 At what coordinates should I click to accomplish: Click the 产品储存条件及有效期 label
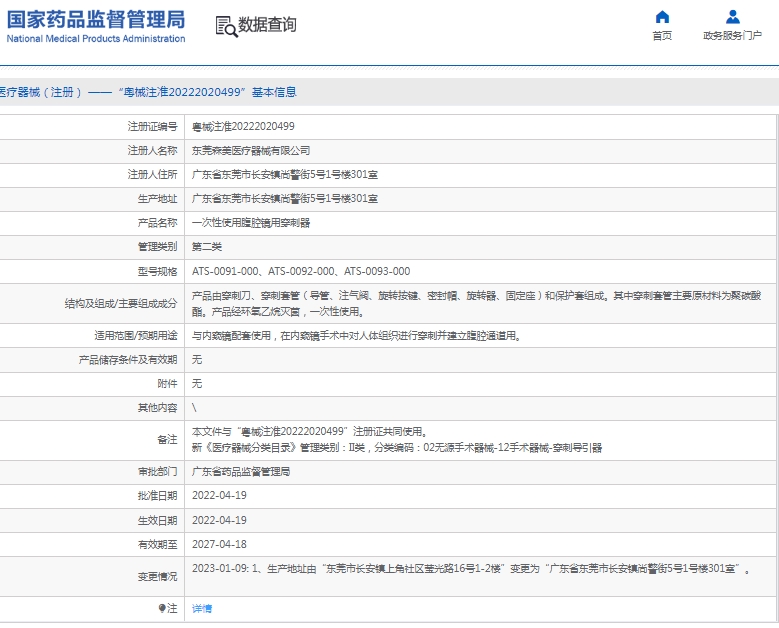pos(128,359)
